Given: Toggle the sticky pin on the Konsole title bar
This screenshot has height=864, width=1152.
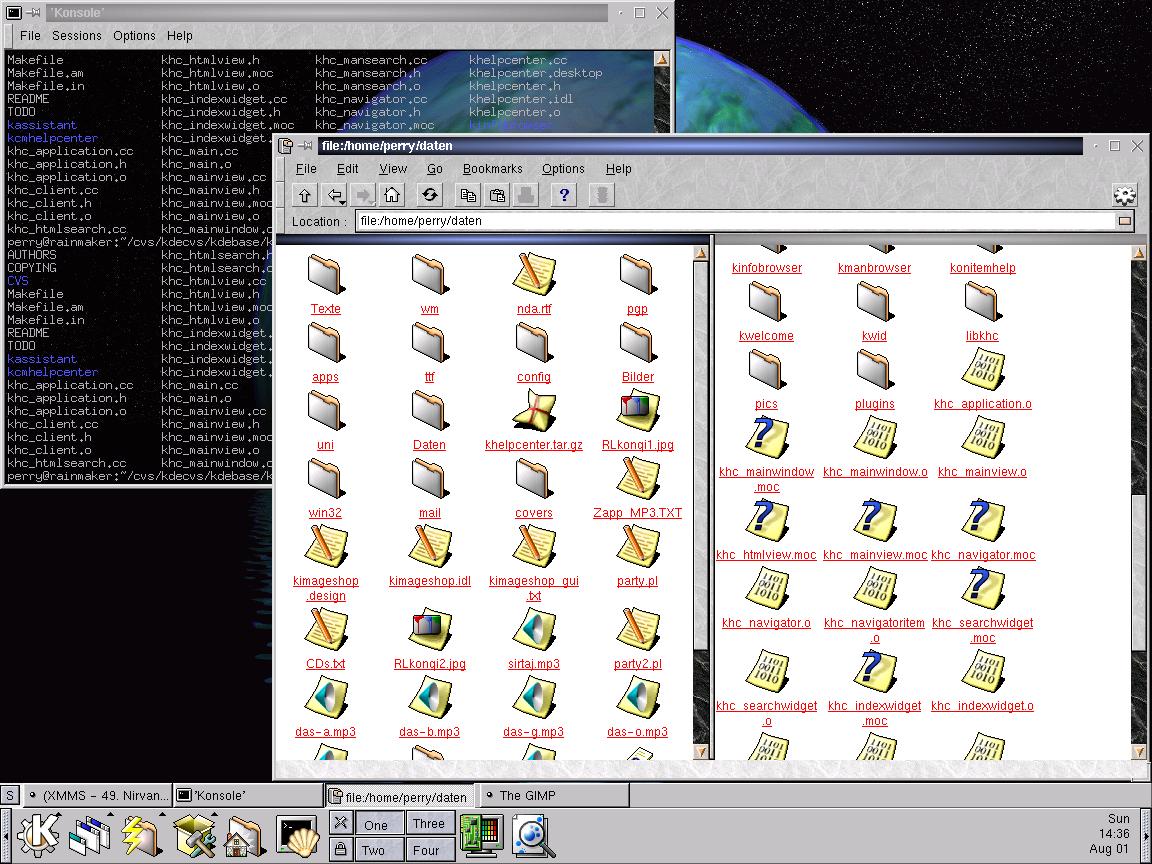Looking at the screenshot, I should pos(33,13).
